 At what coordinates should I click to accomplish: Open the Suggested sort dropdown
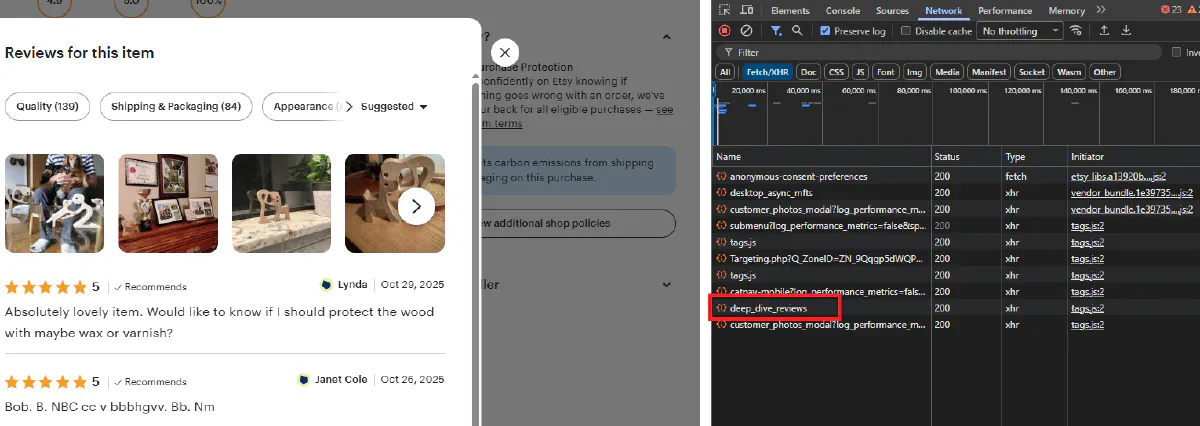tap(394, 107)
